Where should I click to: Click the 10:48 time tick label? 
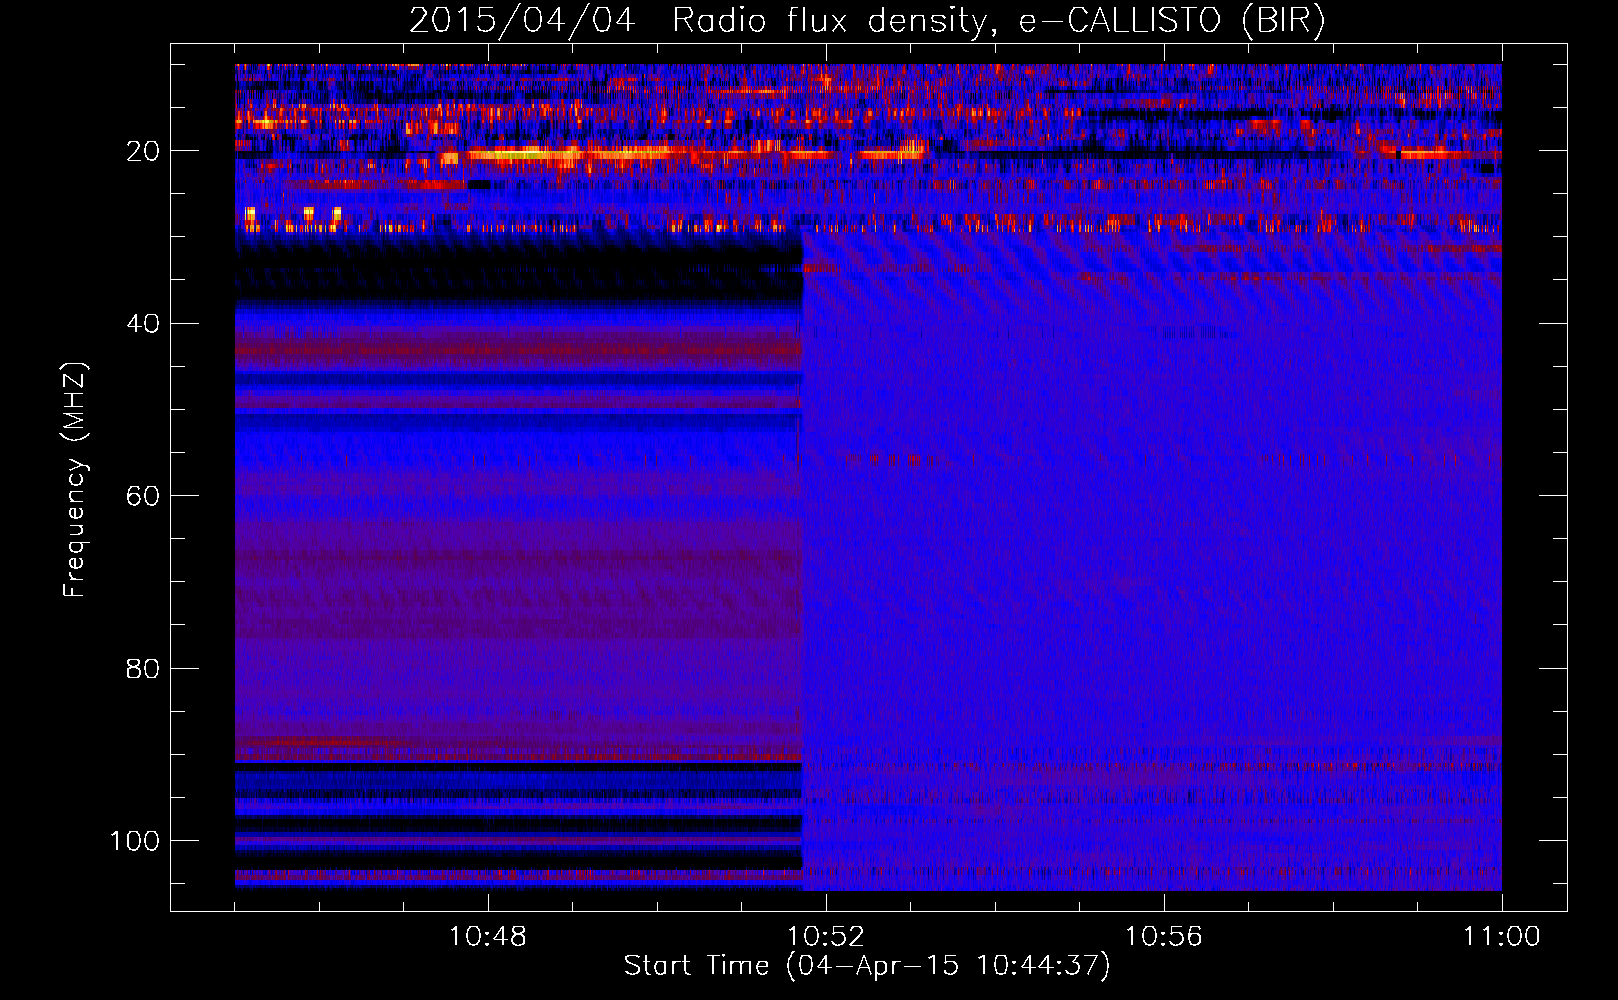pos(488,937)
